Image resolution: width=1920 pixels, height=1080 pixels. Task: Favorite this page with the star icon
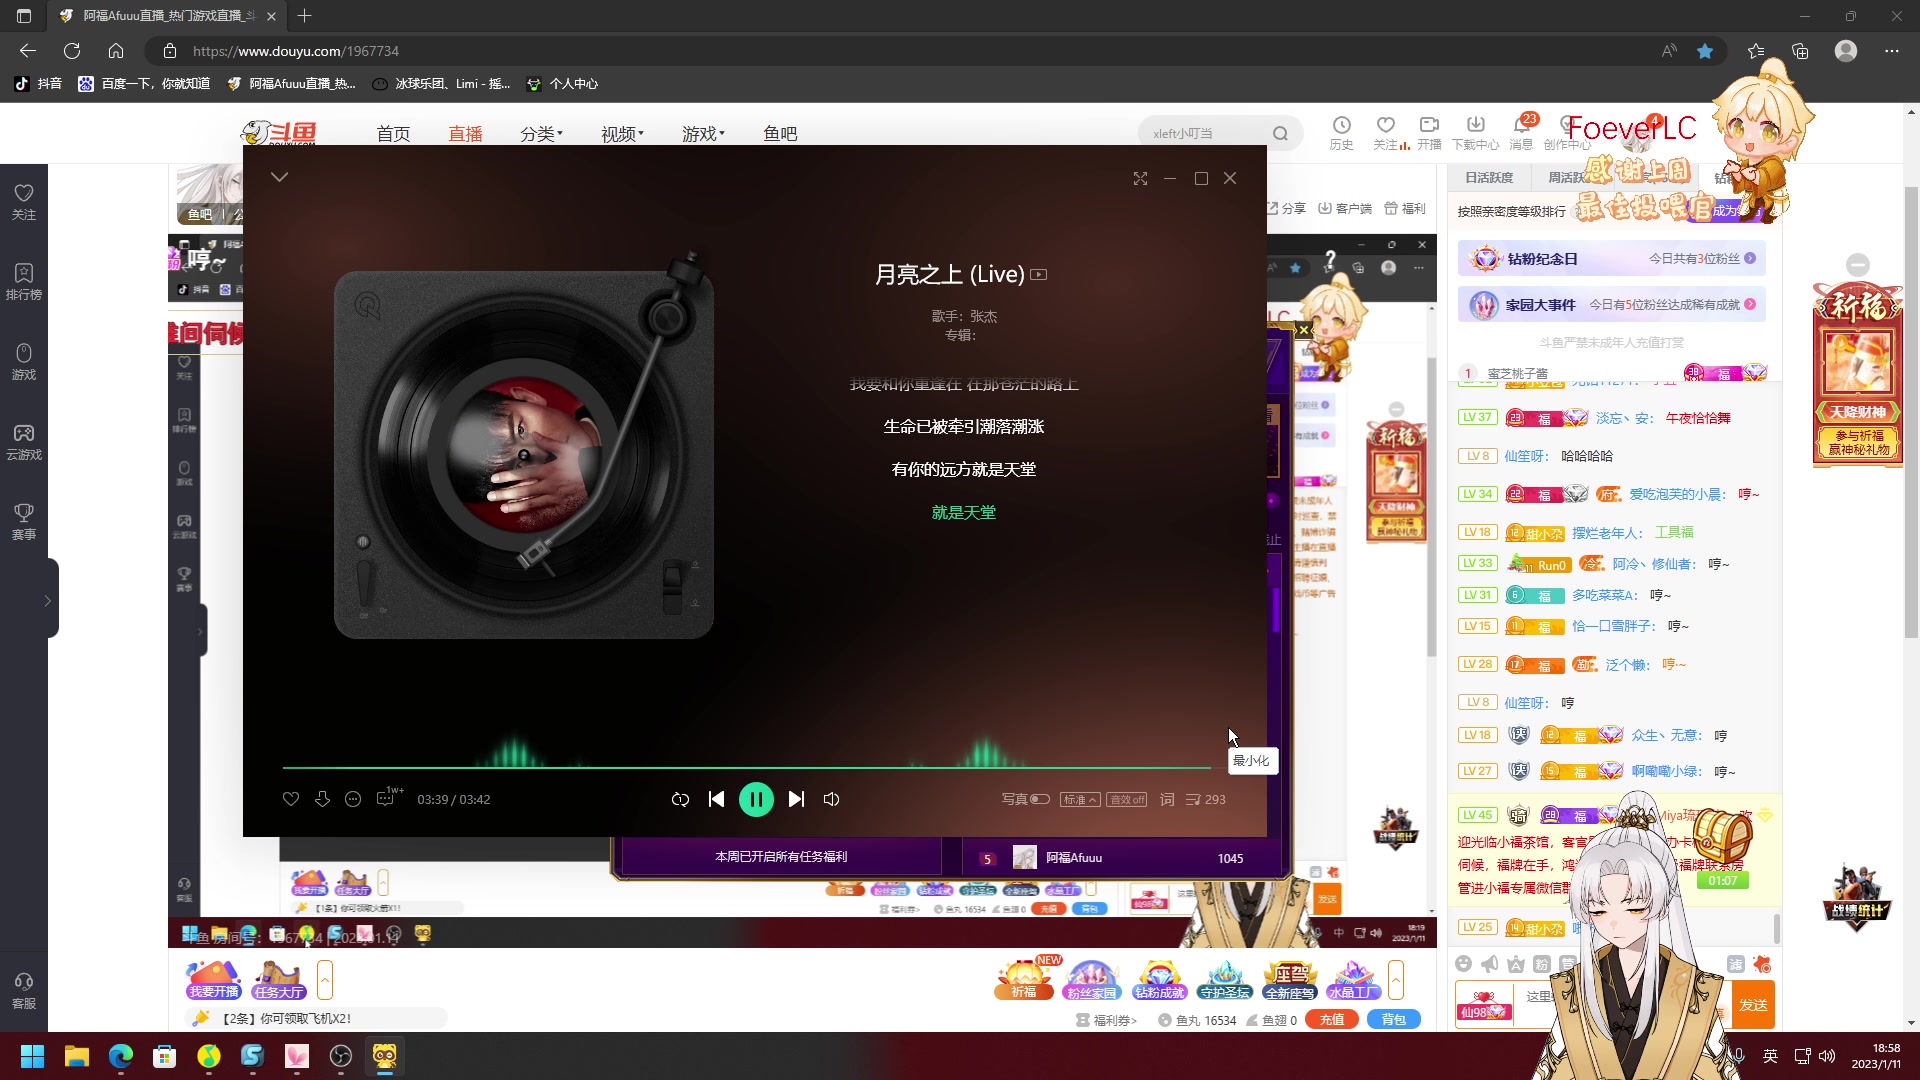click(1705, 51)
